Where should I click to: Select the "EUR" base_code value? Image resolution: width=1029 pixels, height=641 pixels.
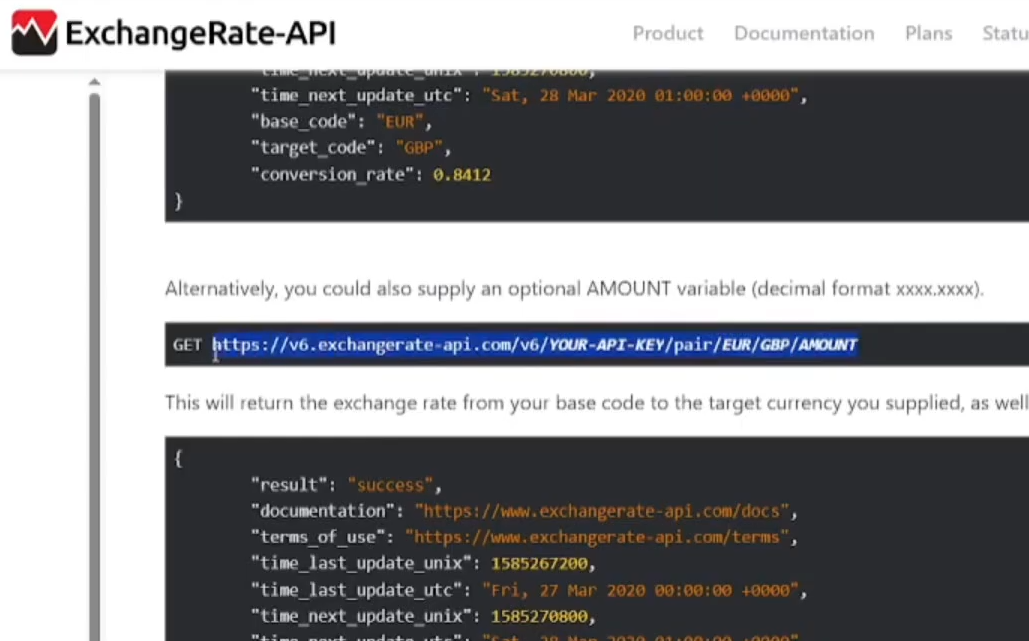pos(403,122)
